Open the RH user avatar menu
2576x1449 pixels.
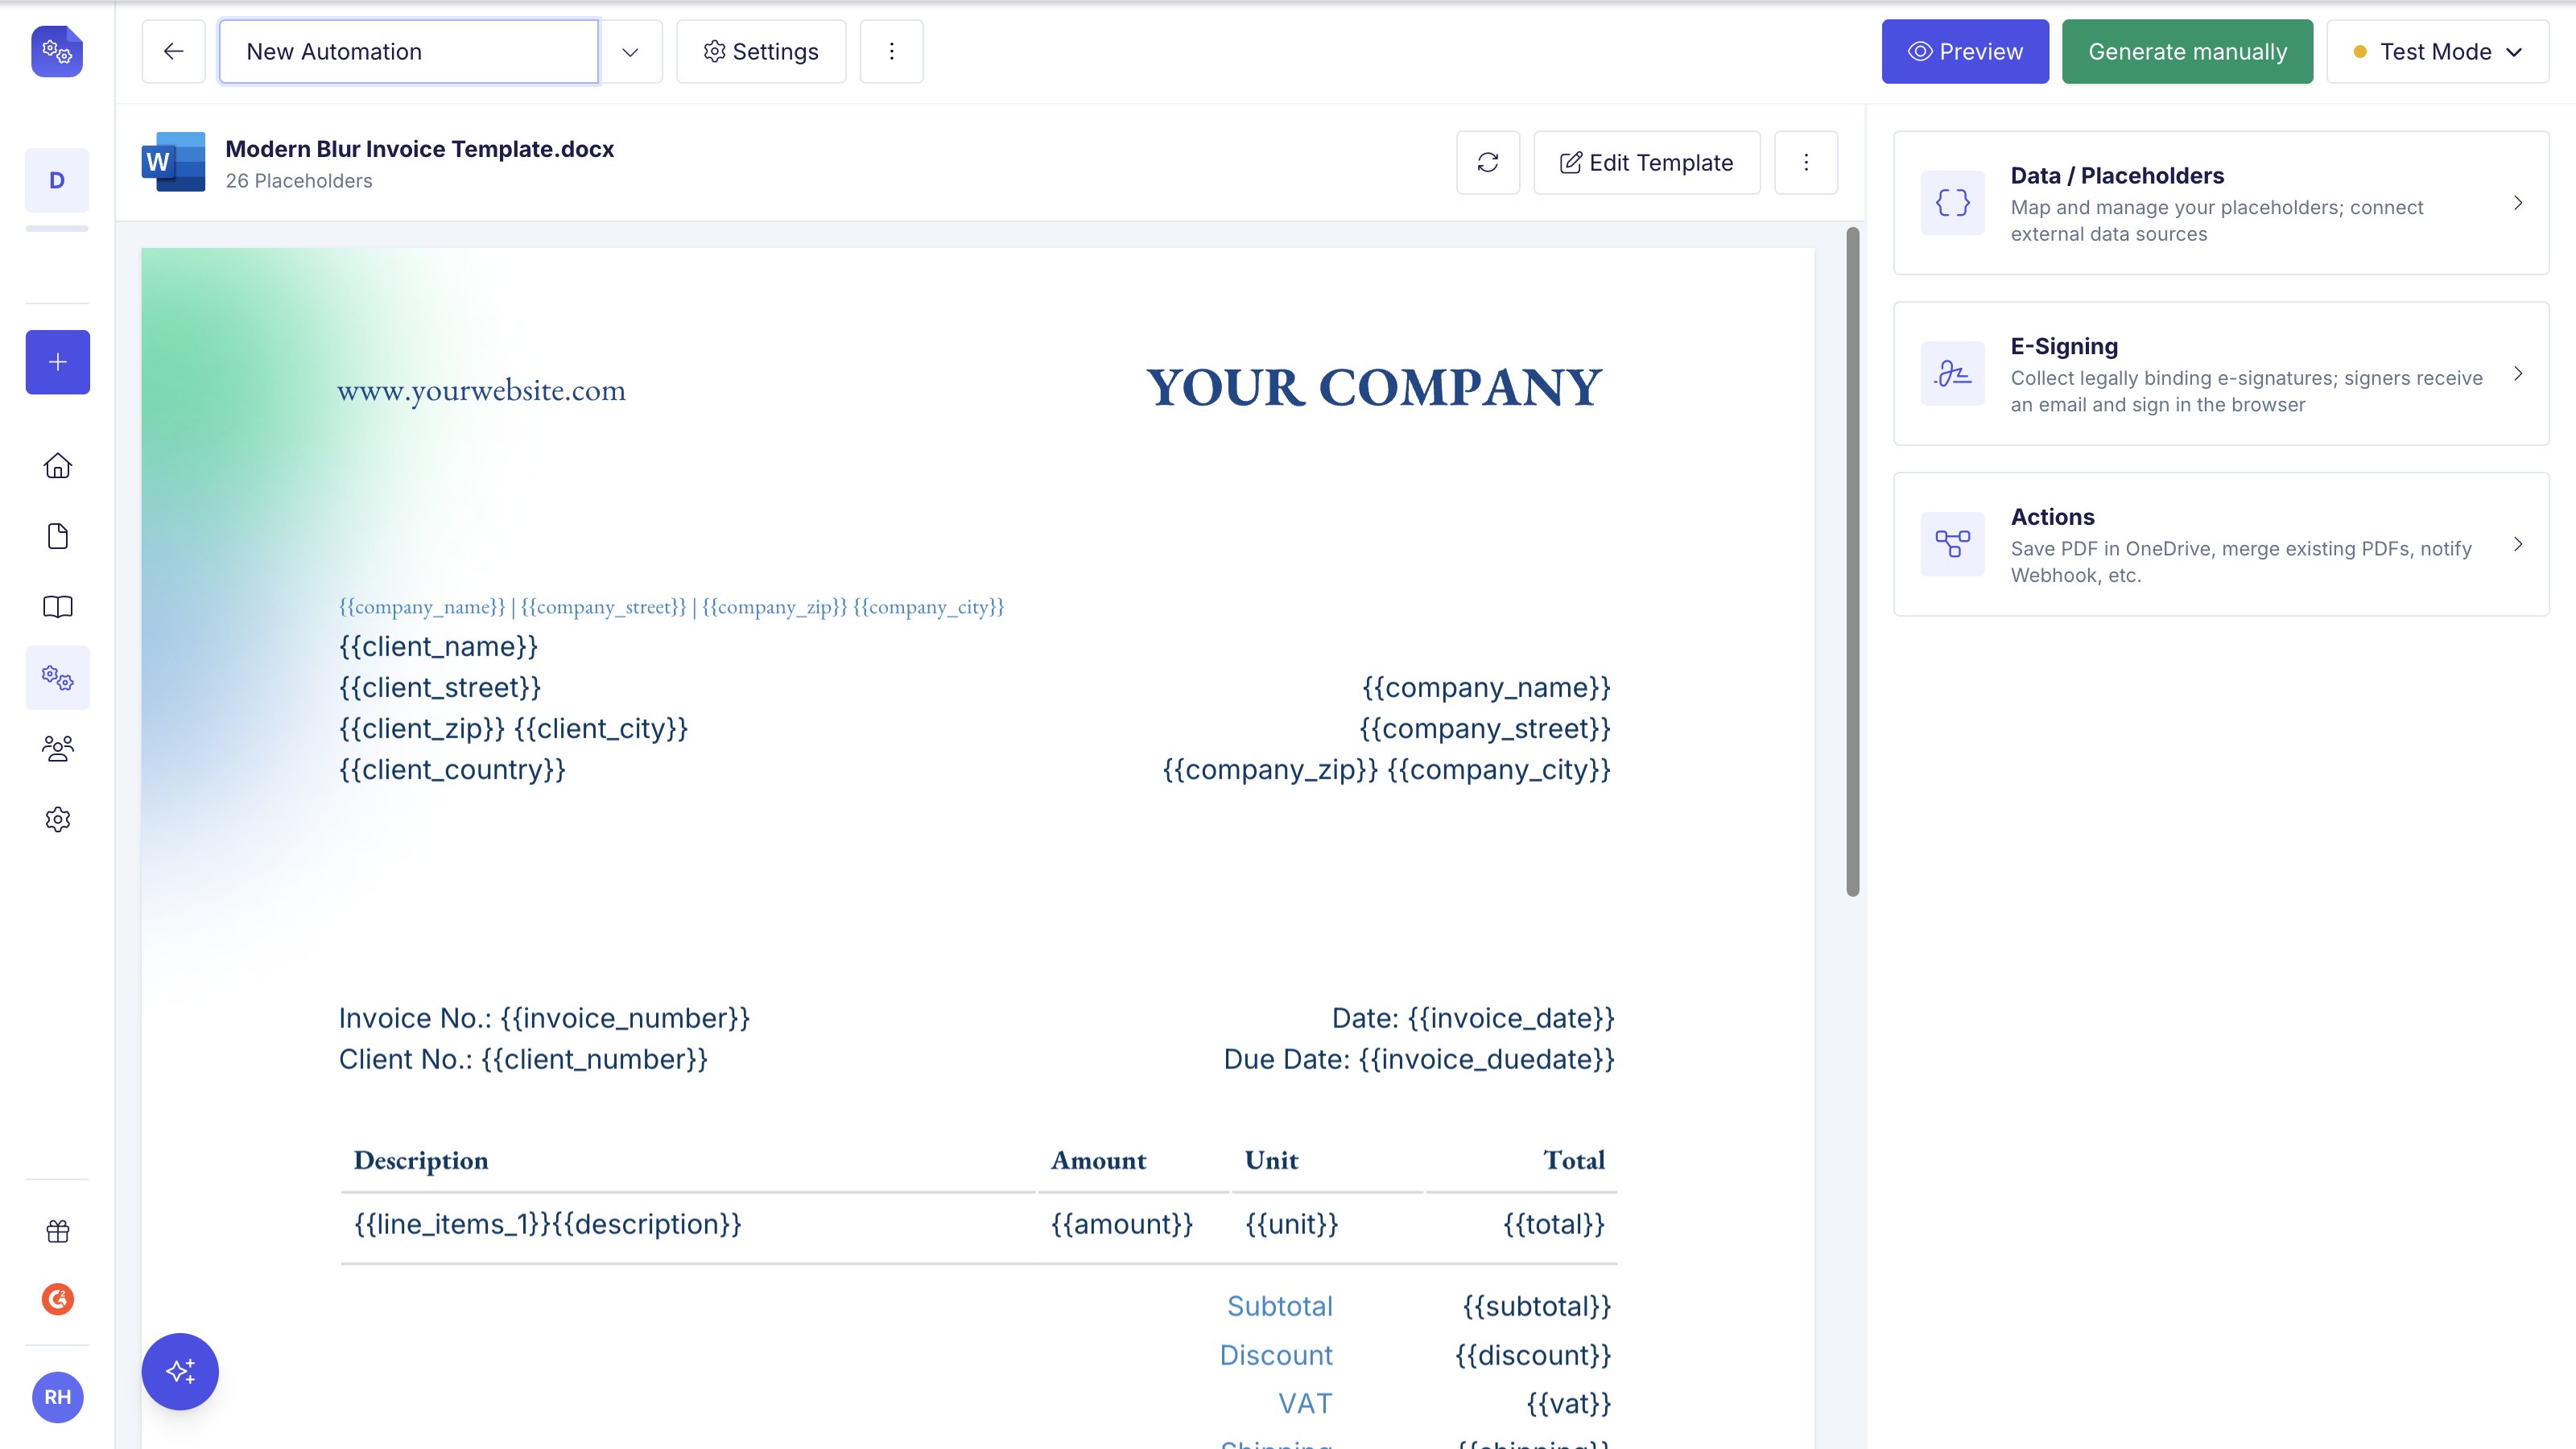[58, 1397]
